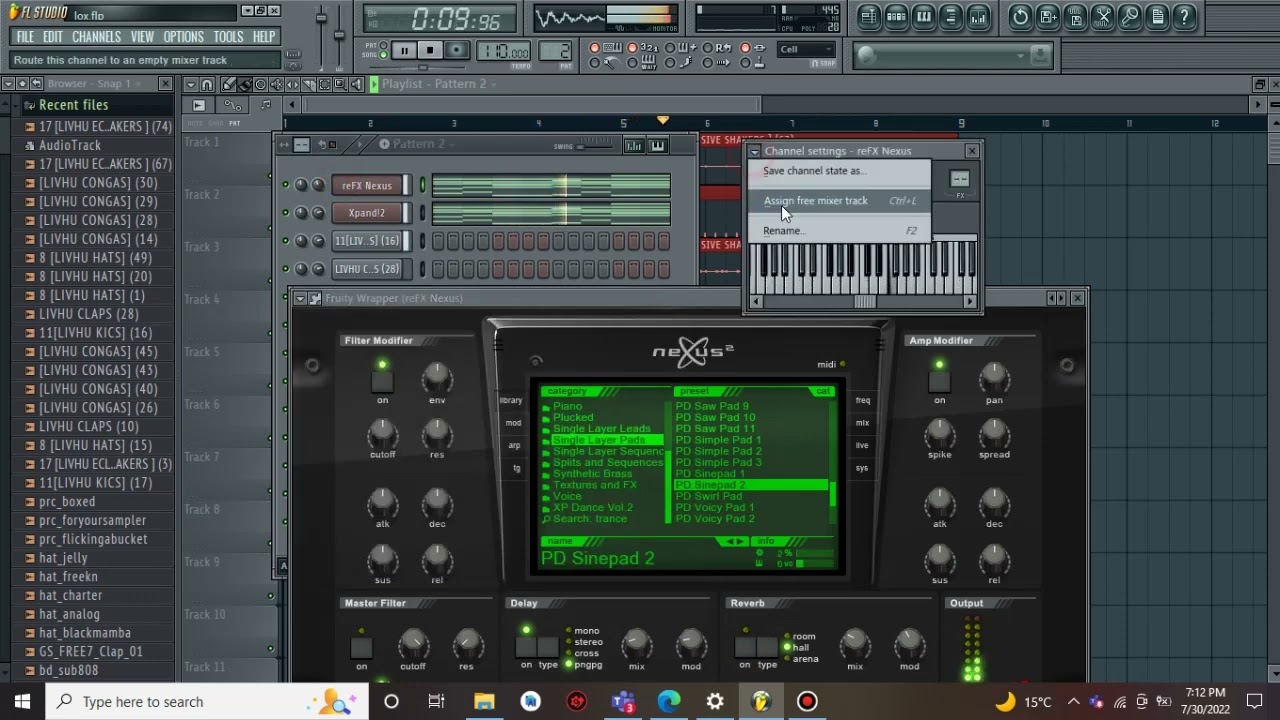
Task: Choose Assign free mixer track
Action: (x=839, y=201)
